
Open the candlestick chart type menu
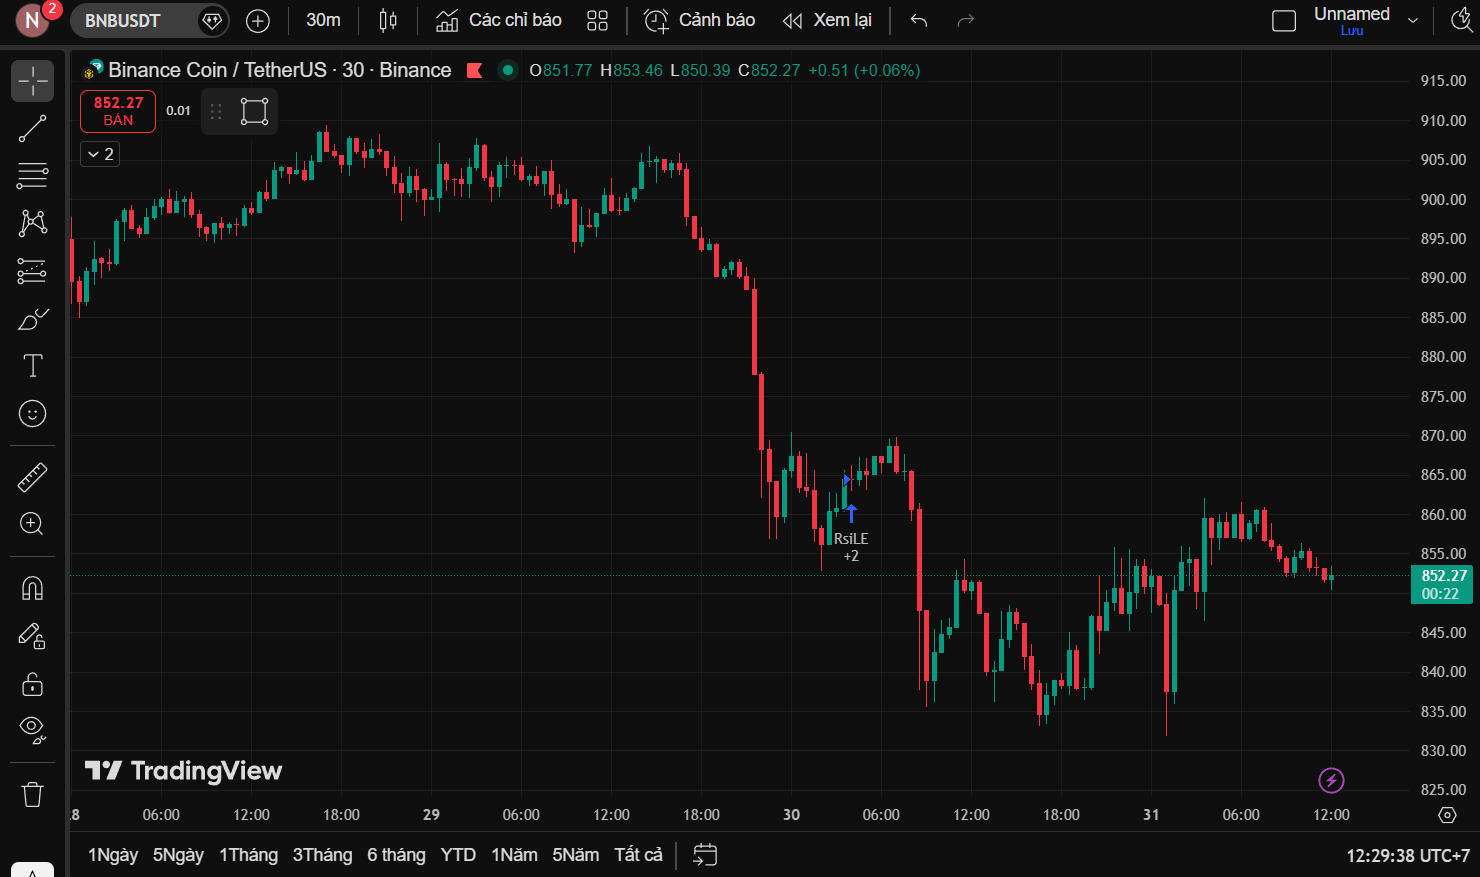pyautogui.click(x=388, y=20)
